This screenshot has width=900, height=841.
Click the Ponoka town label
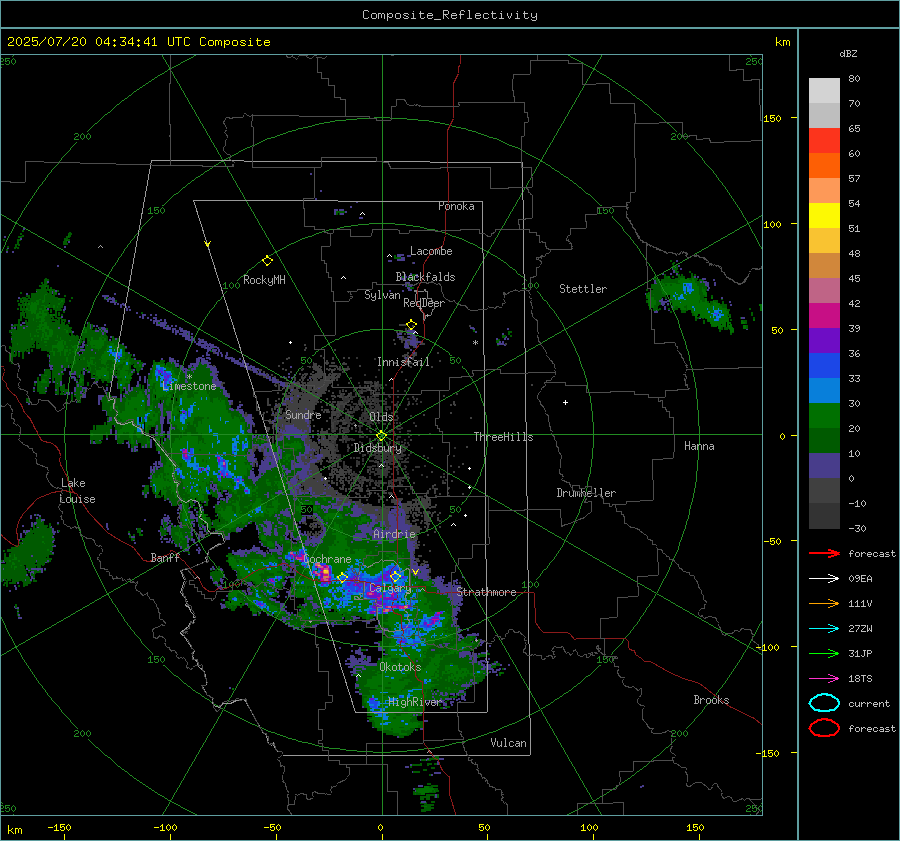coord(456,206)
